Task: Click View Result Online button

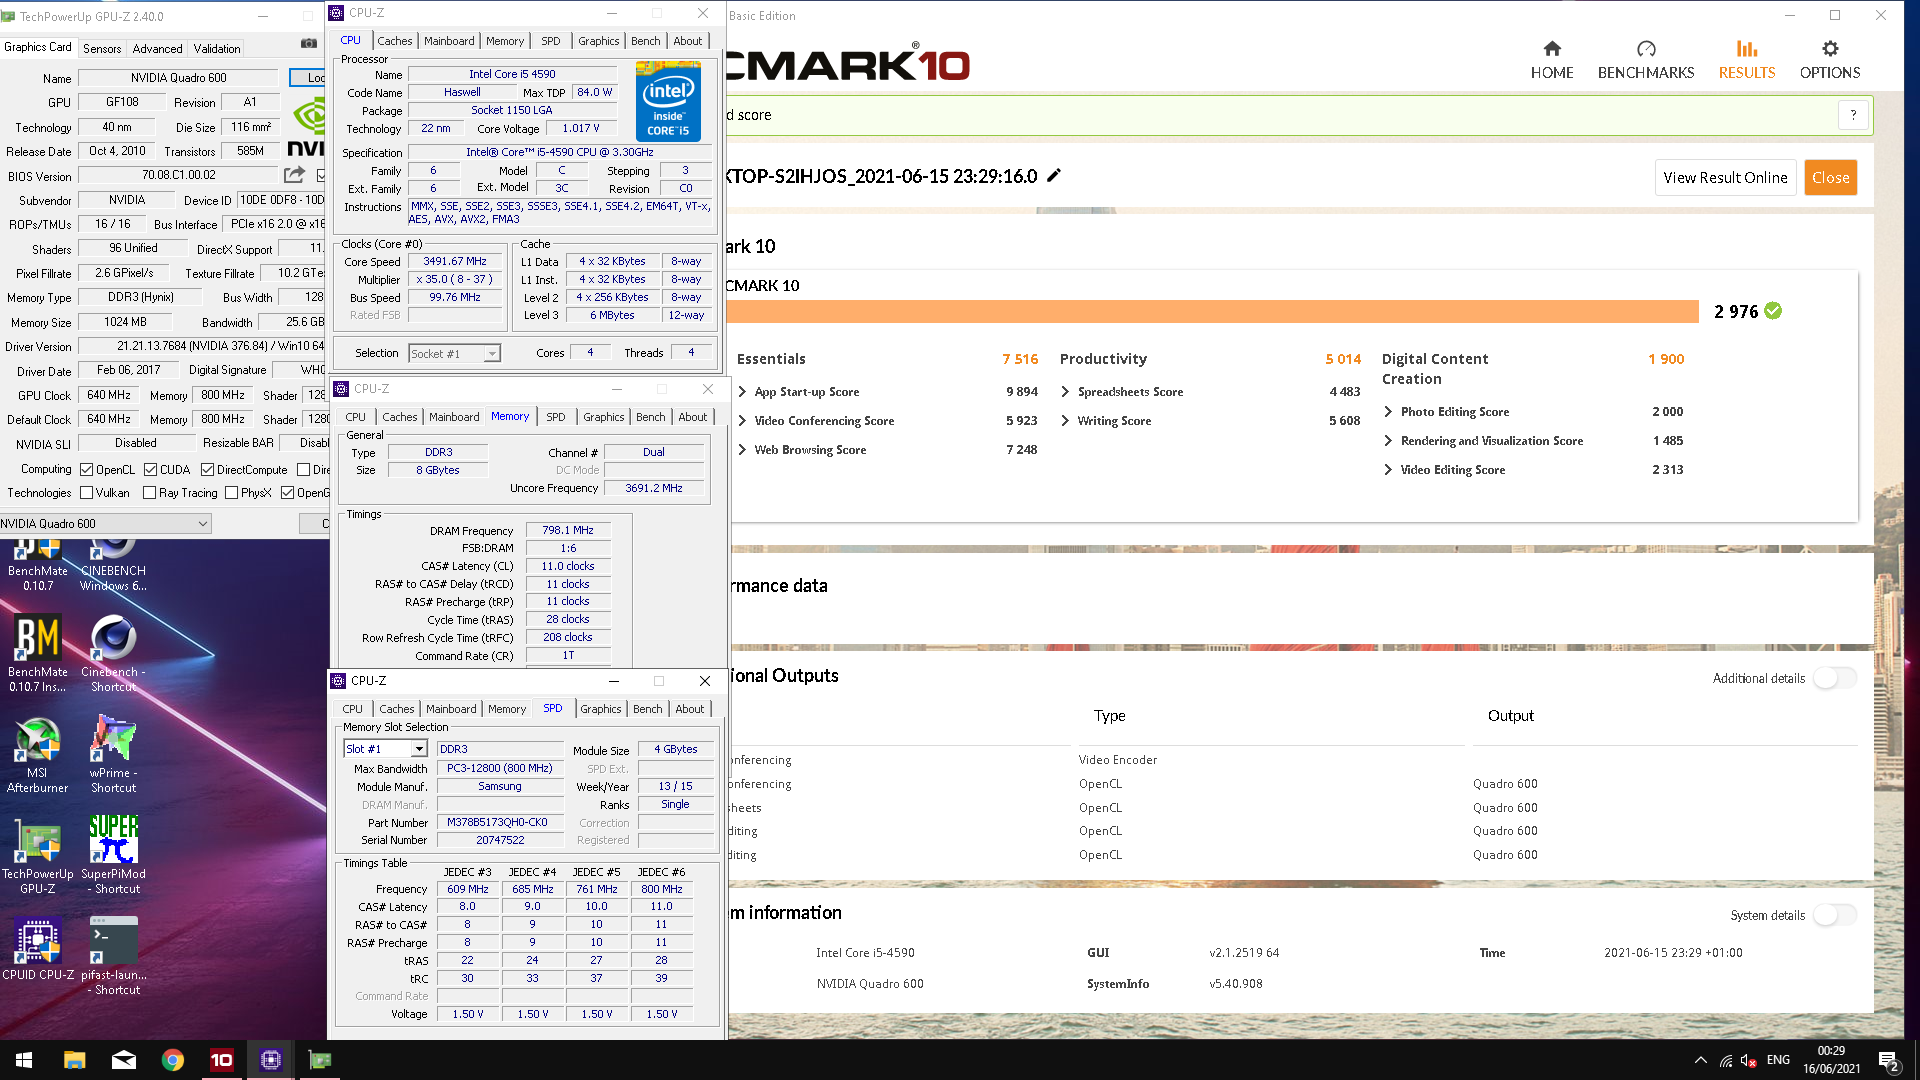Action: tap(1725, 178)
